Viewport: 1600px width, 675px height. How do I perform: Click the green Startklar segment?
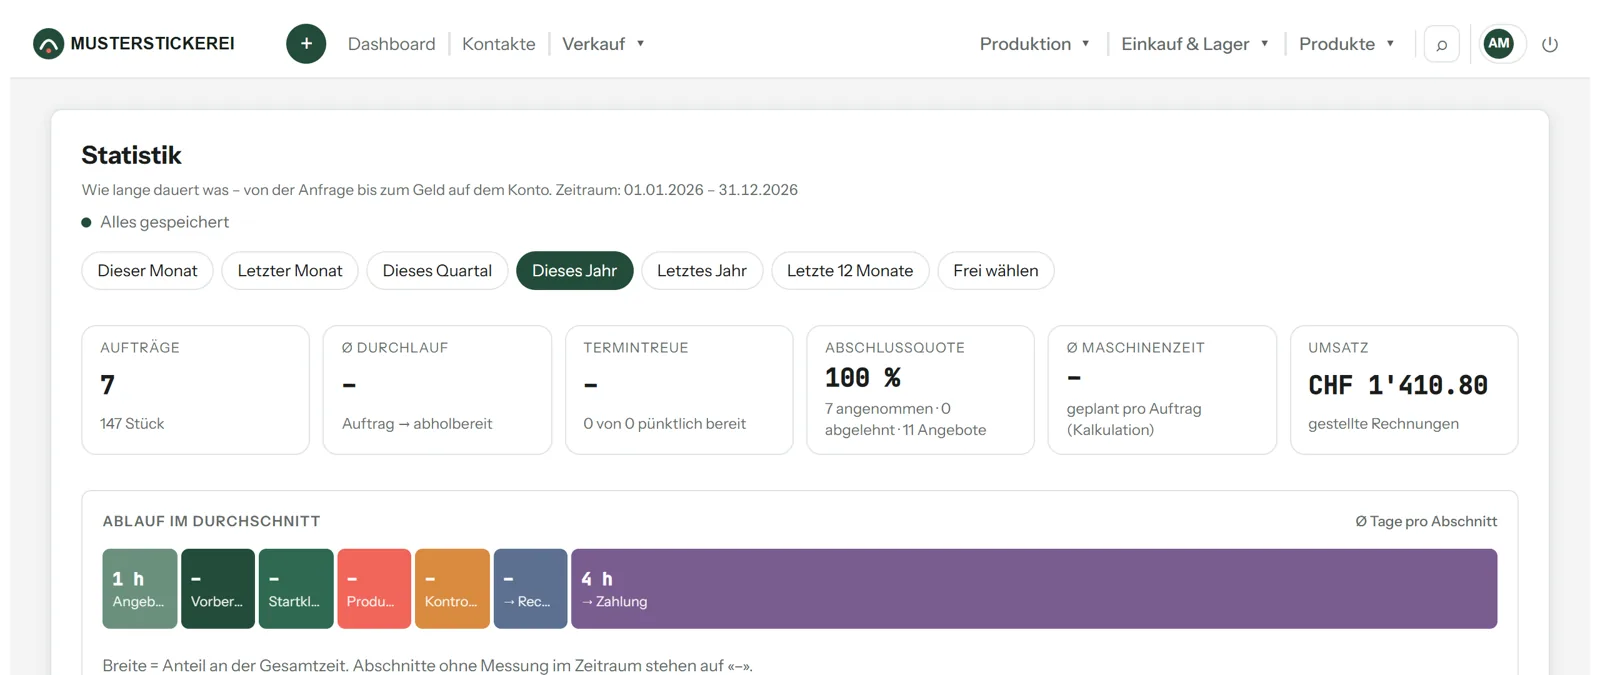[x=296, y=589]
